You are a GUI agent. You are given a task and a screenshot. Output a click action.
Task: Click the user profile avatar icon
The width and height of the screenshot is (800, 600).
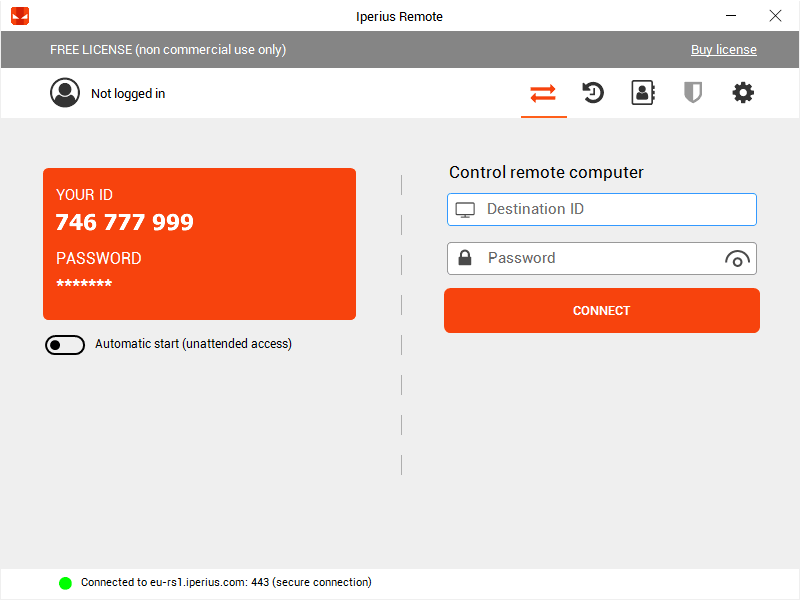click(65, 93)
